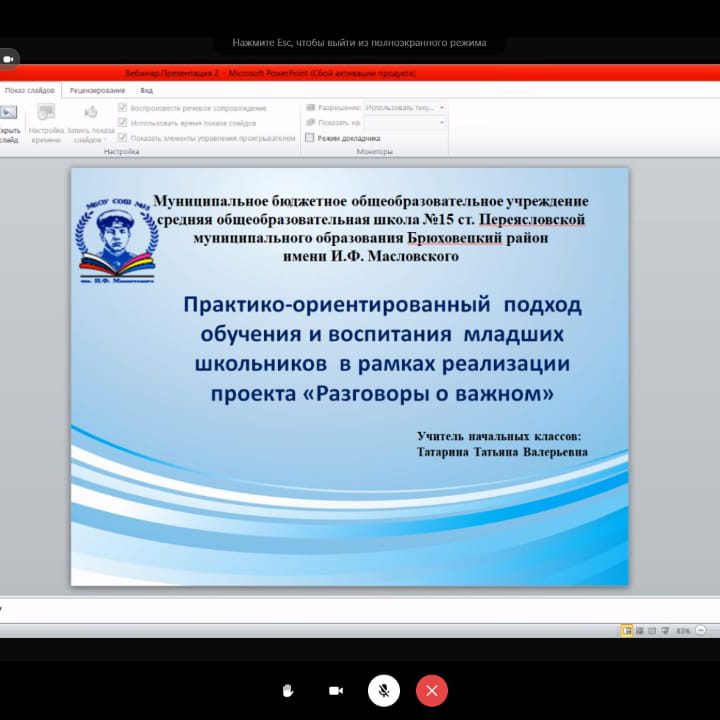Open Reading view from status bar

651,631
